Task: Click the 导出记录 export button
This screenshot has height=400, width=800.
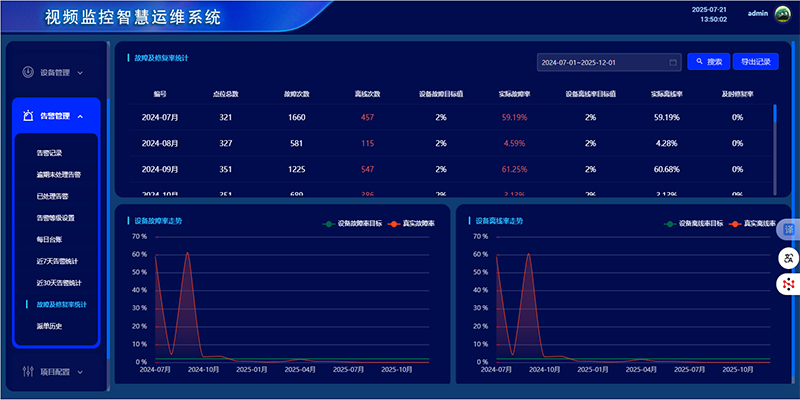Action: 756,62
